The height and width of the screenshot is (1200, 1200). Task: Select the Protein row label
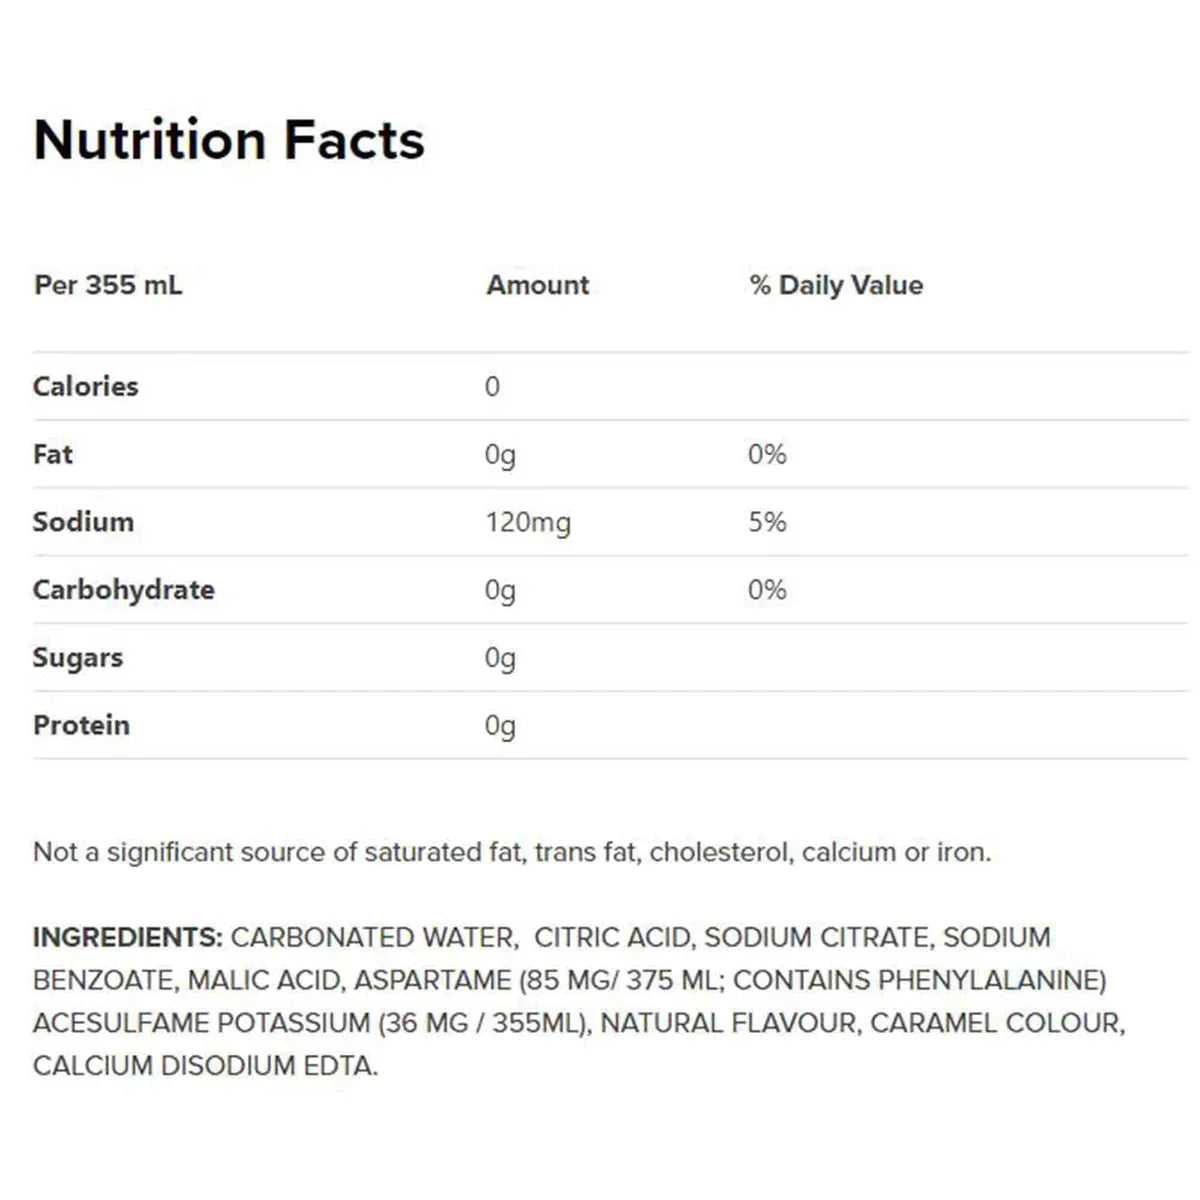point(81,725)
